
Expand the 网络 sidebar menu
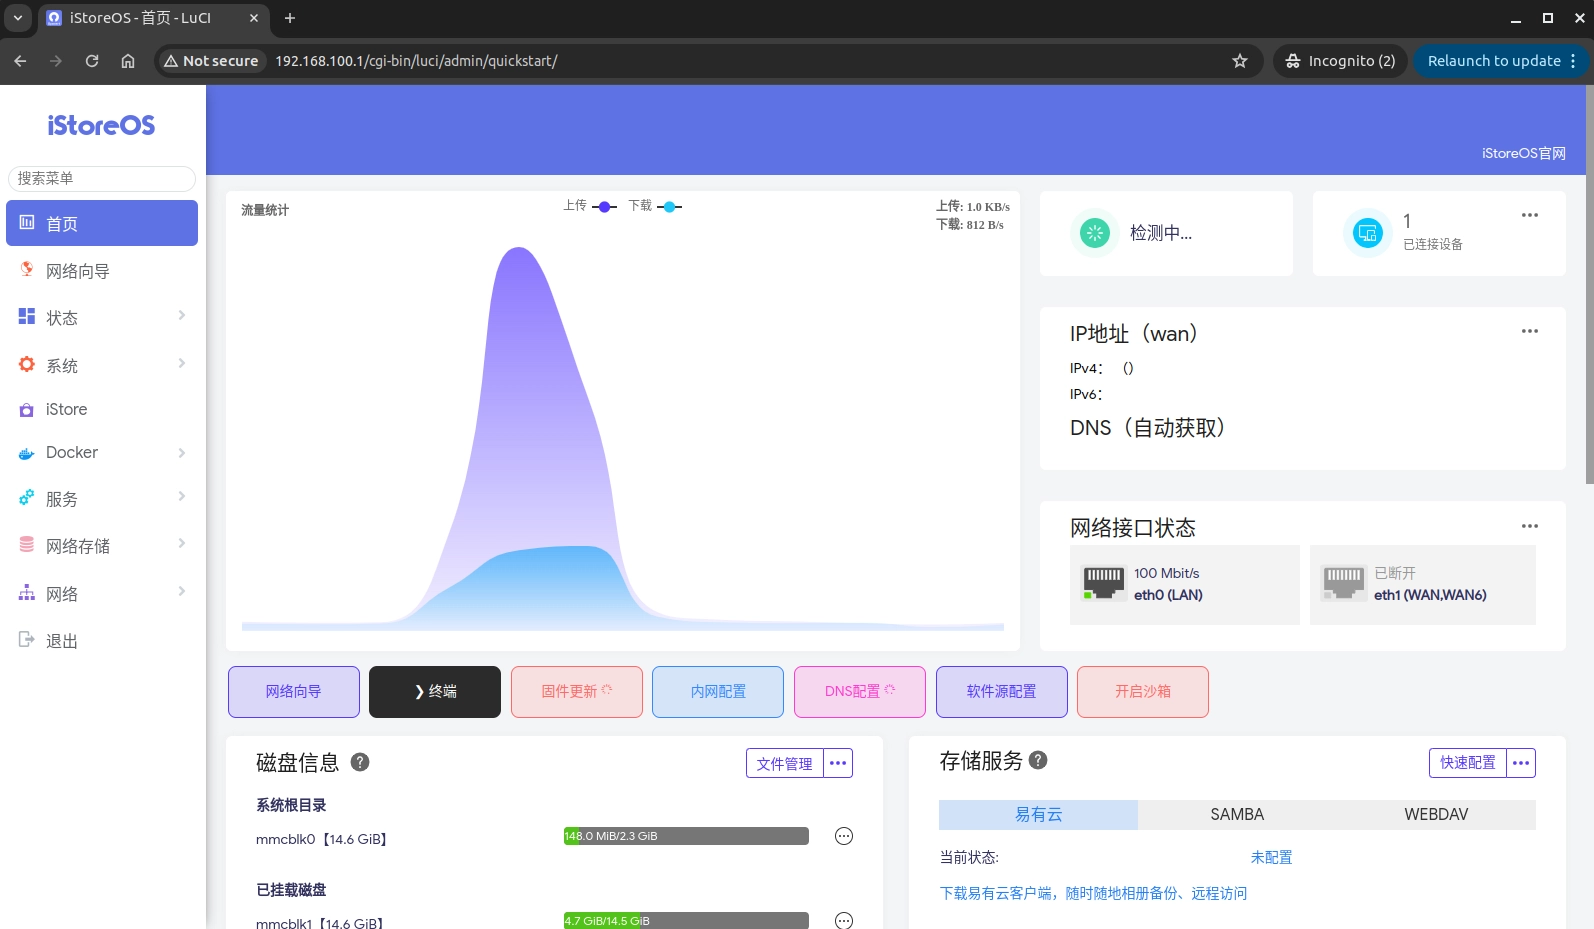(102, 594)
